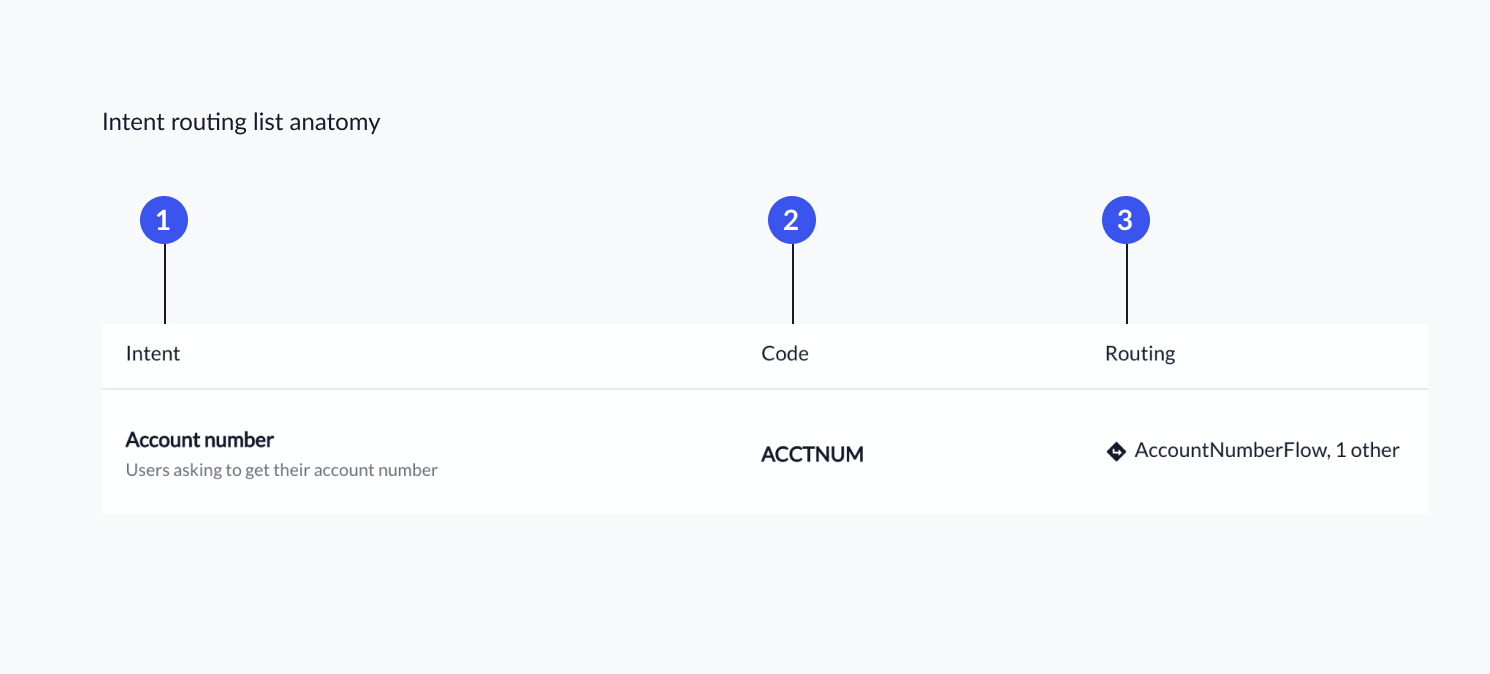Click the 'Users asking to get their account number' description
This screenshot has height=674, width=1490.
[282, 470]
